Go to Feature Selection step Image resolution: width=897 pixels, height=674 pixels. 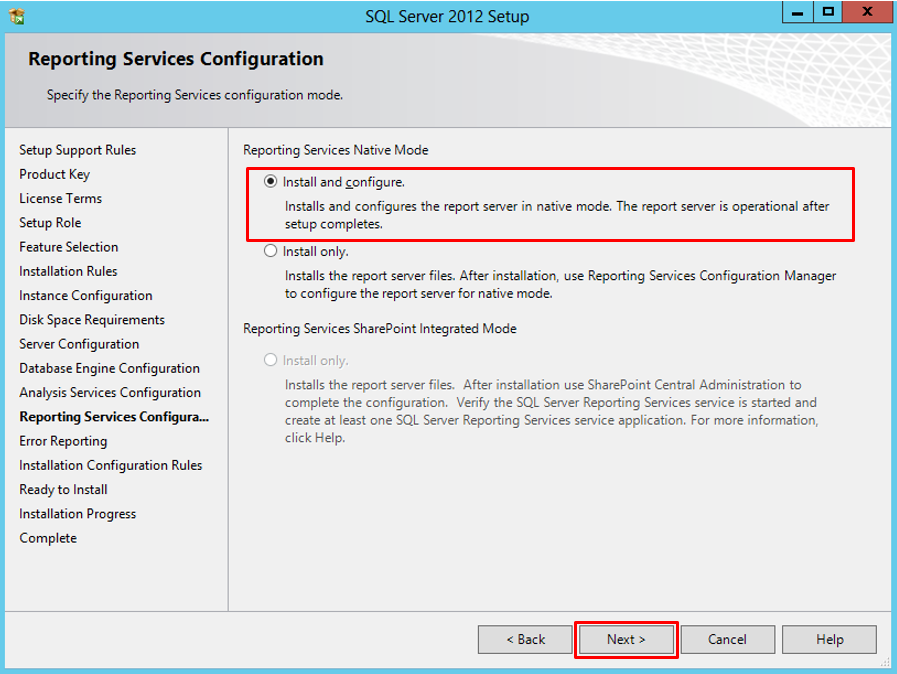point(68,247)
